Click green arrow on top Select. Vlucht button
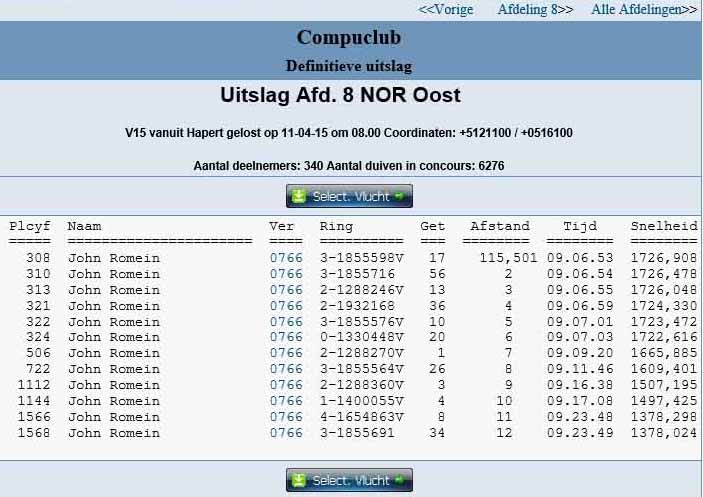703x497 pixels. tap(399, 196)
